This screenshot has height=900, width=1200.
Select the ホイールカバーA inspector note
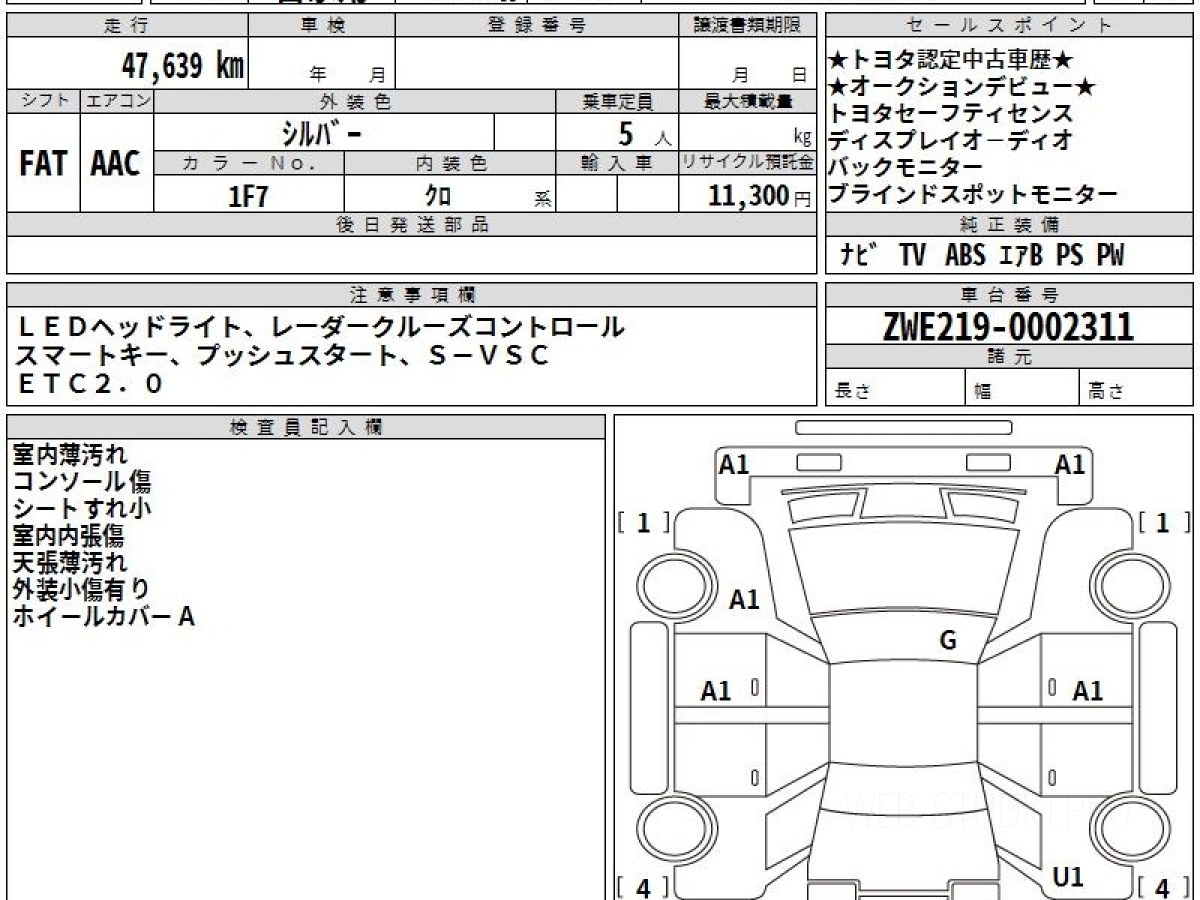tap(104, 617)
